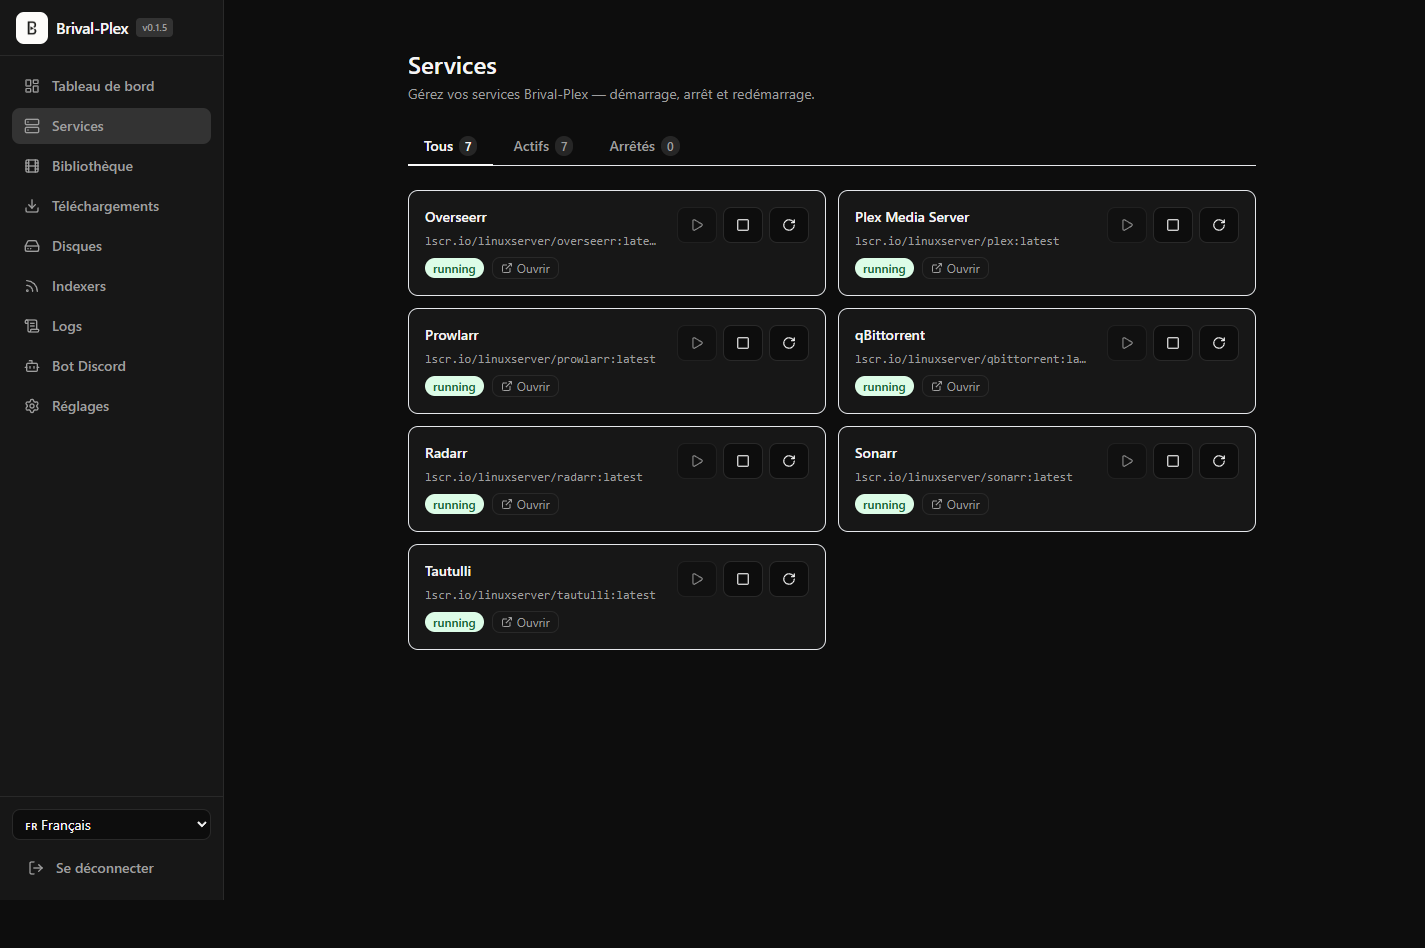Open the Indexers page

point(111,286)
